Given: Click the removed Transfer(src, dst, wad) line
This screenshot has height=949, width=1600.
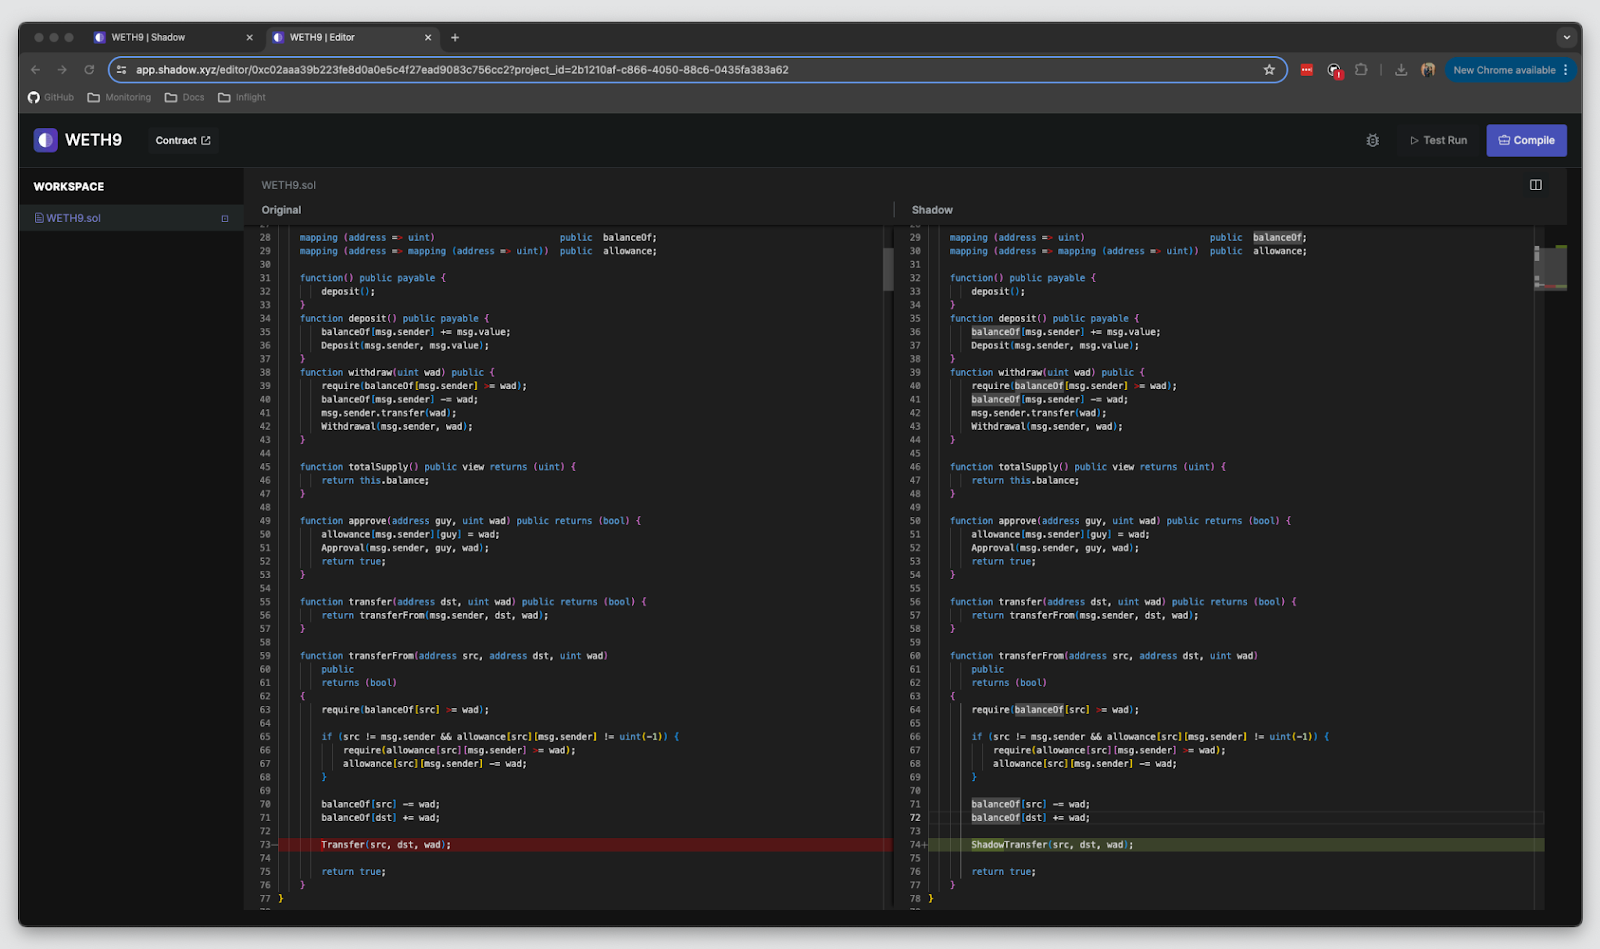Looking at the screenshot, I should coord(385,845).
